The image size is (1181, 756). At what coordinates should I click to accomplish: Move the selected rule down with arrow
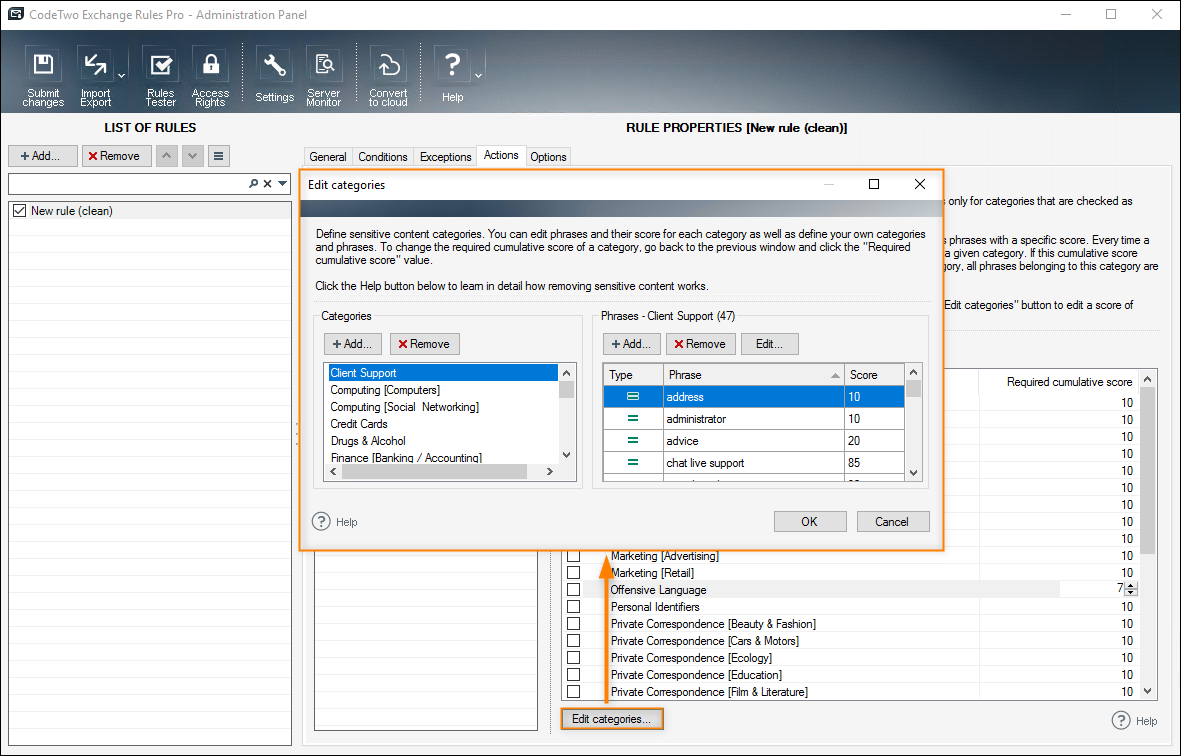coord(193,156)
